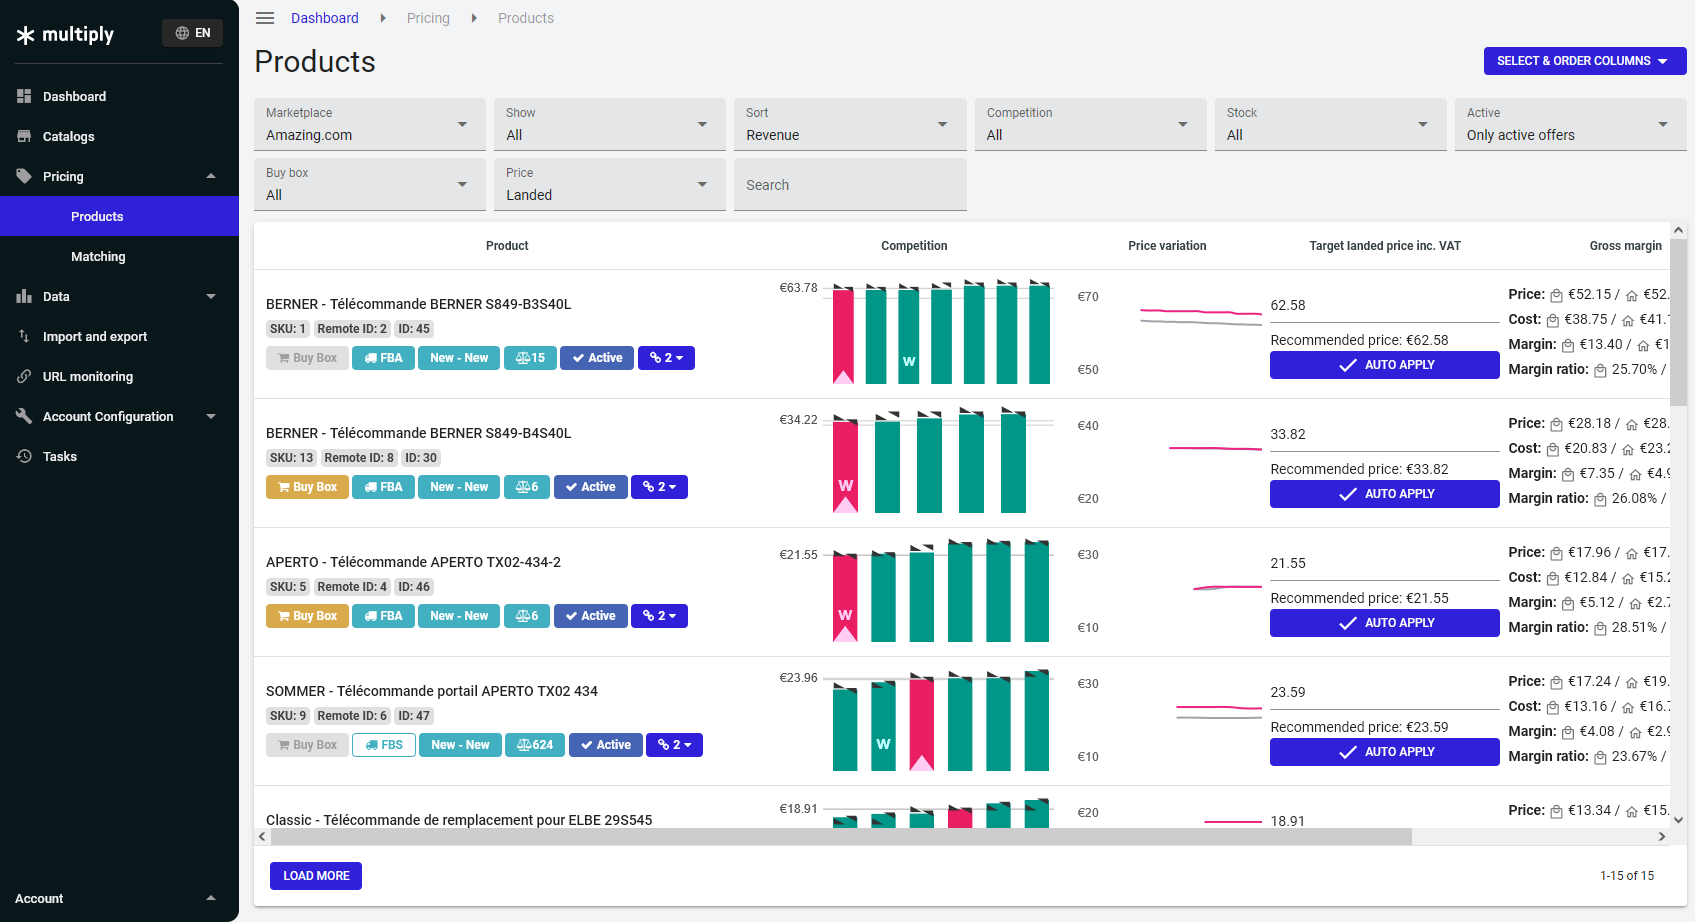The image size is (1695, 922).
Task: Open the EN language selector
Action: 193,33
